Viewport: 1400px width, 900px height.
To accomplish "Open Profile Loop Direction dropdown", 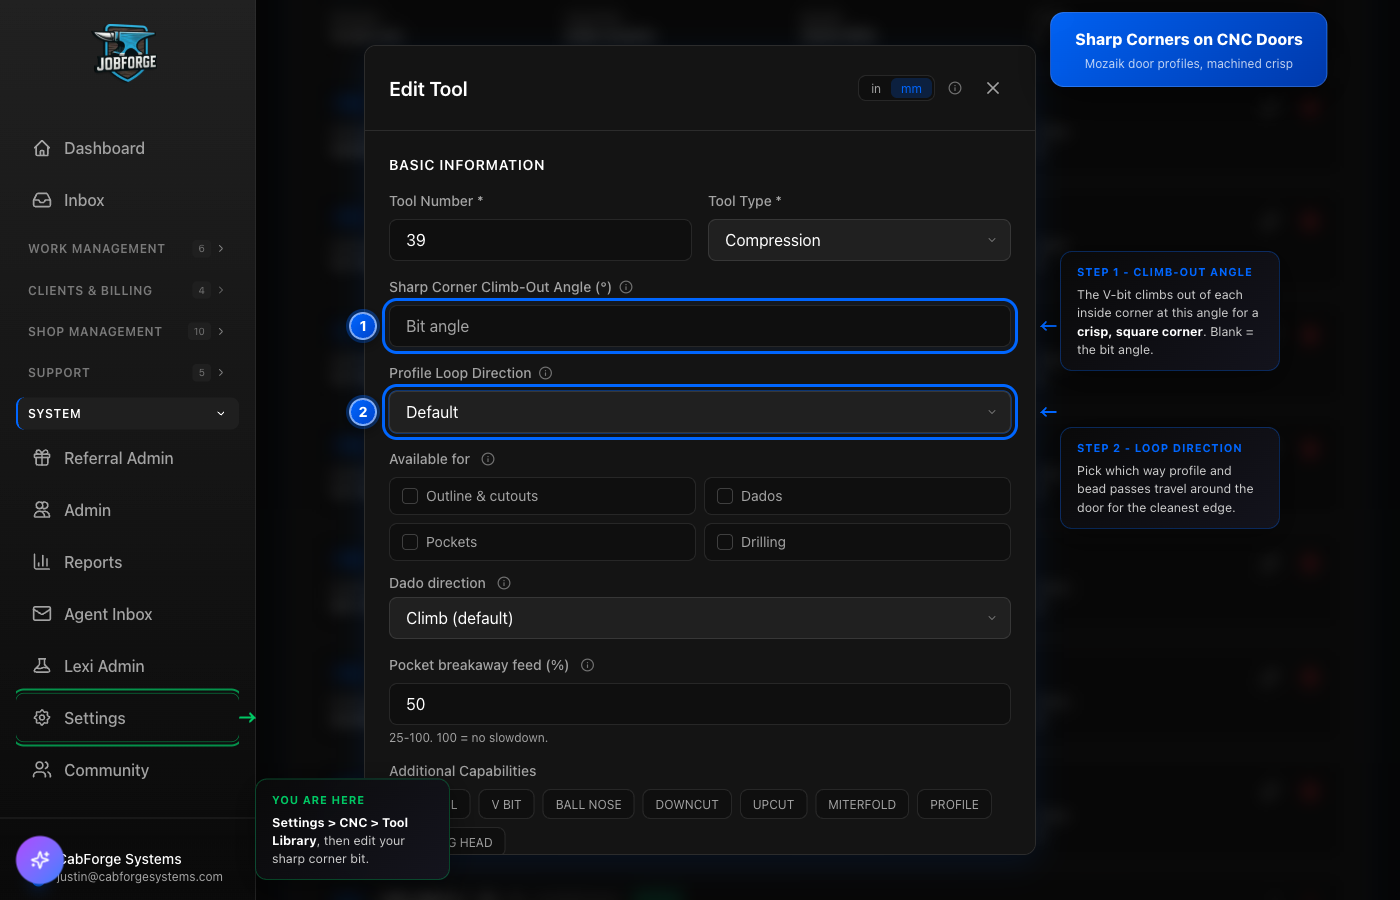I will pos(700,412).
